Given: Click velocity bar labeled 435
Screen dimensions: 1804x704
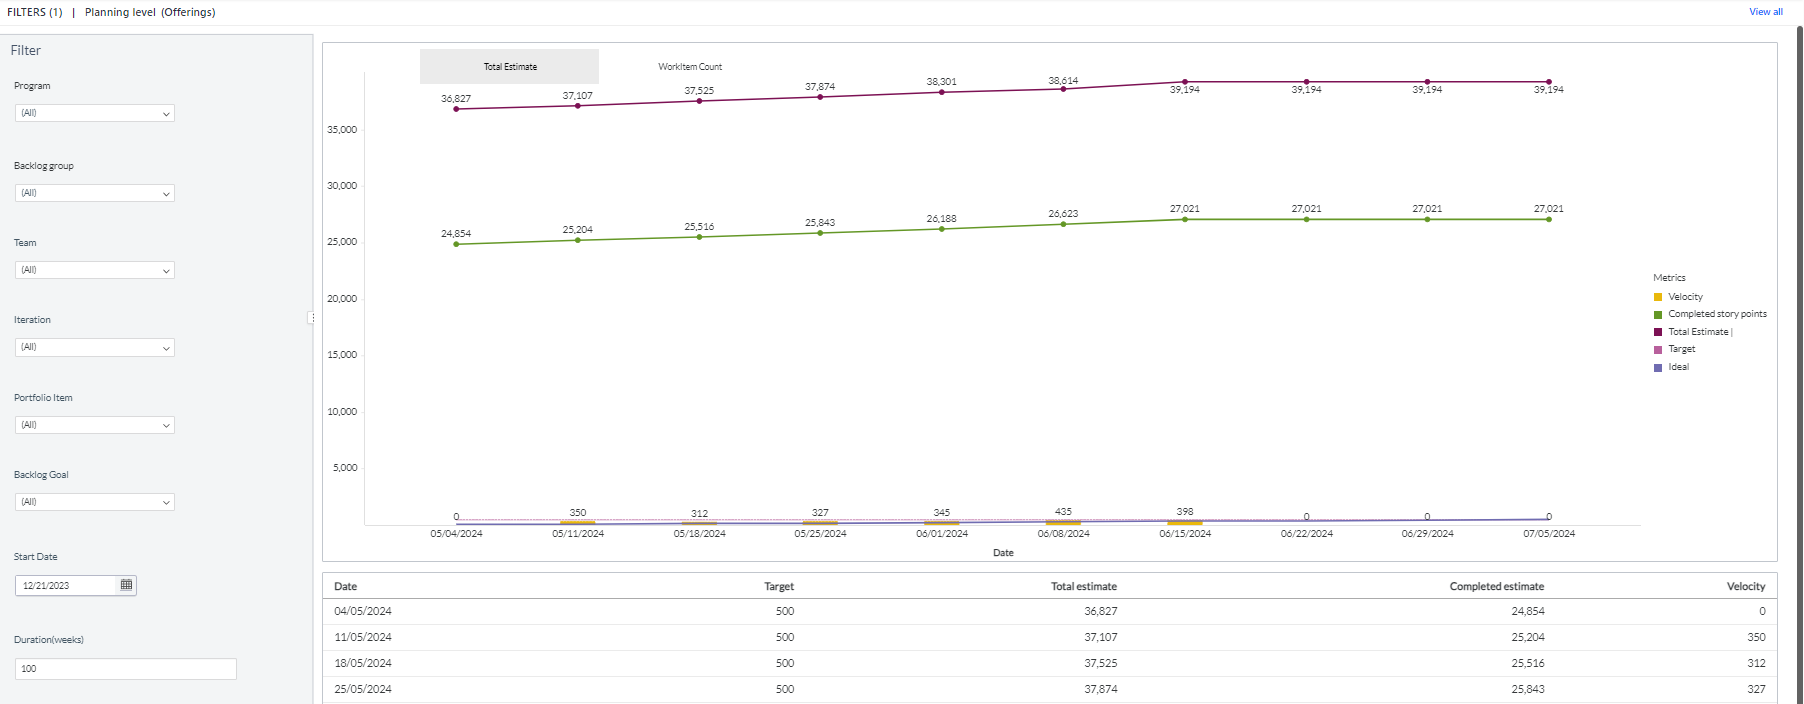Looking at the screenshot, I should (1063, 522).
